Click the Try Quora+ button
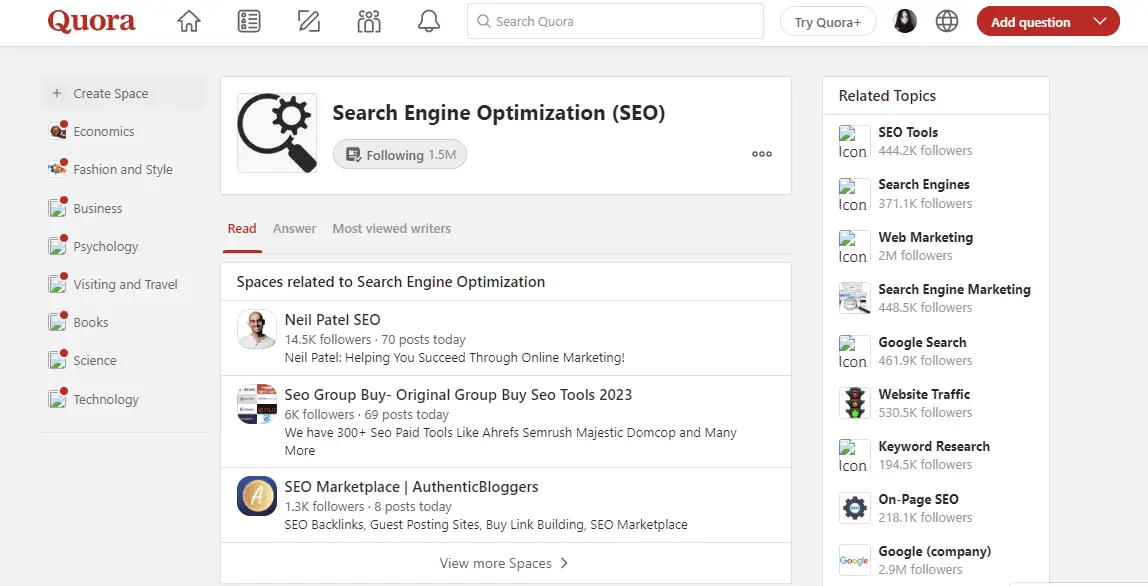The width and height of the screenshot is (1148, 586). coord(828,22)
